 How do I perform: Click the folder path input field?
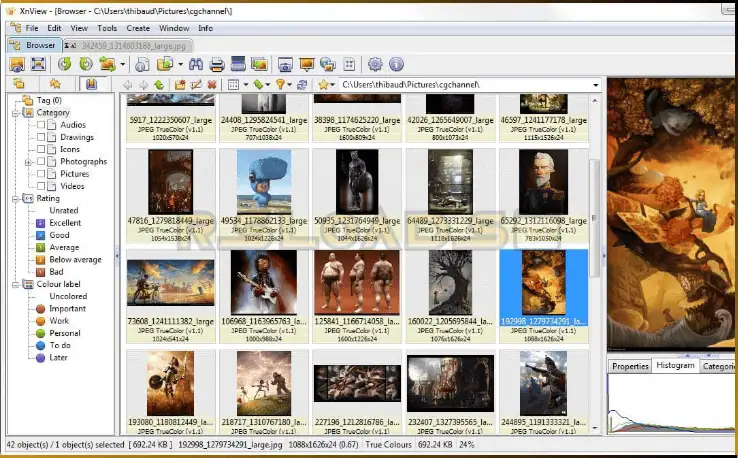(465, 85)
